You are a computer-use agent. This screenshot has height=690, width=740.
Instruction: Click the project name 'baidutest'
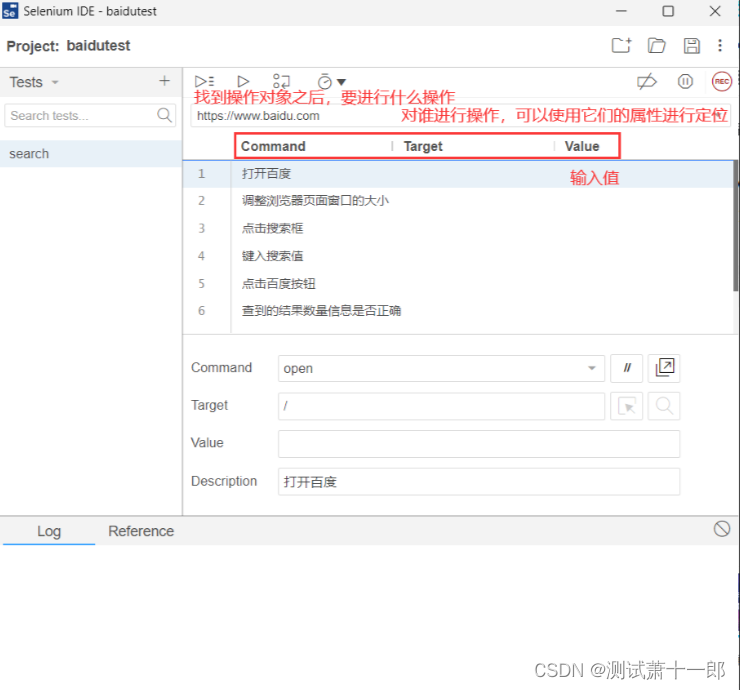tap(98, 46)
